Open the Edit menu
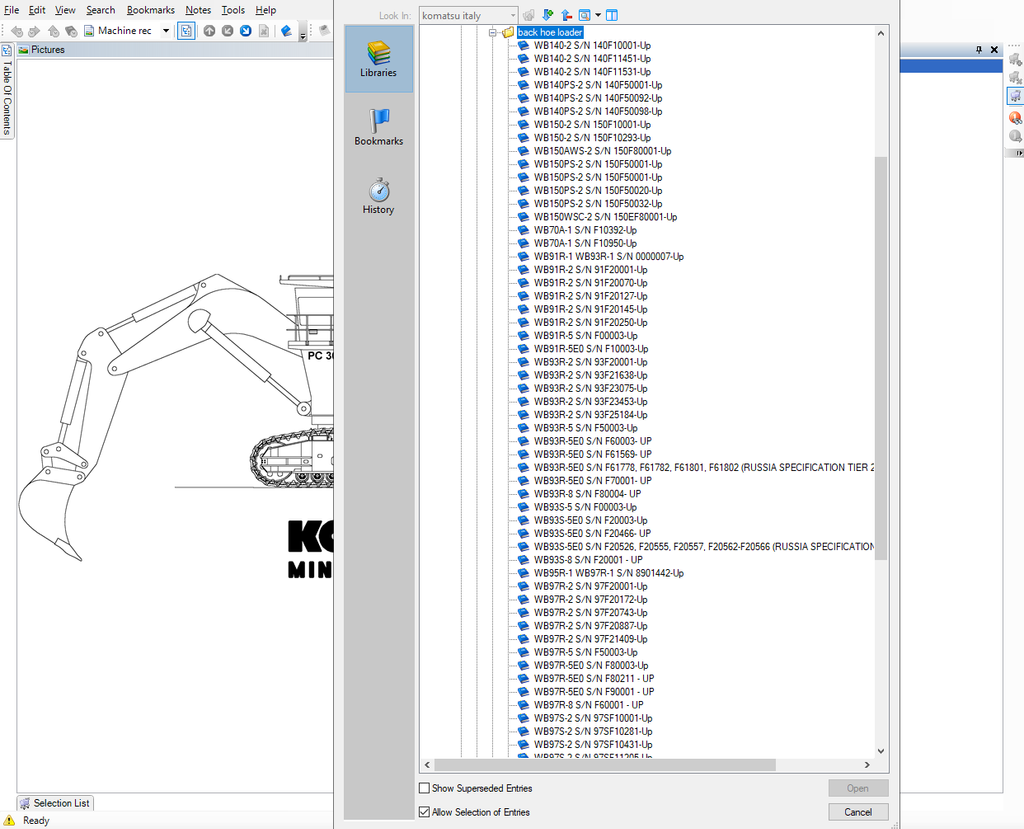Viewport: 1024px width, 829px height. pyautogui.click(x=37, y=10)
